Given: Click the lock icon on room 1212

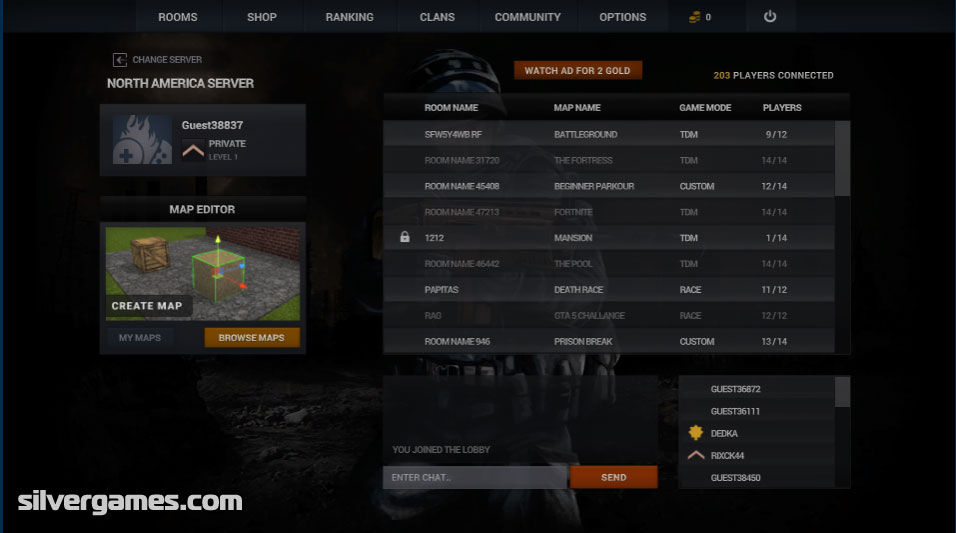Looking at the screenshot, I should coord(405,237).
